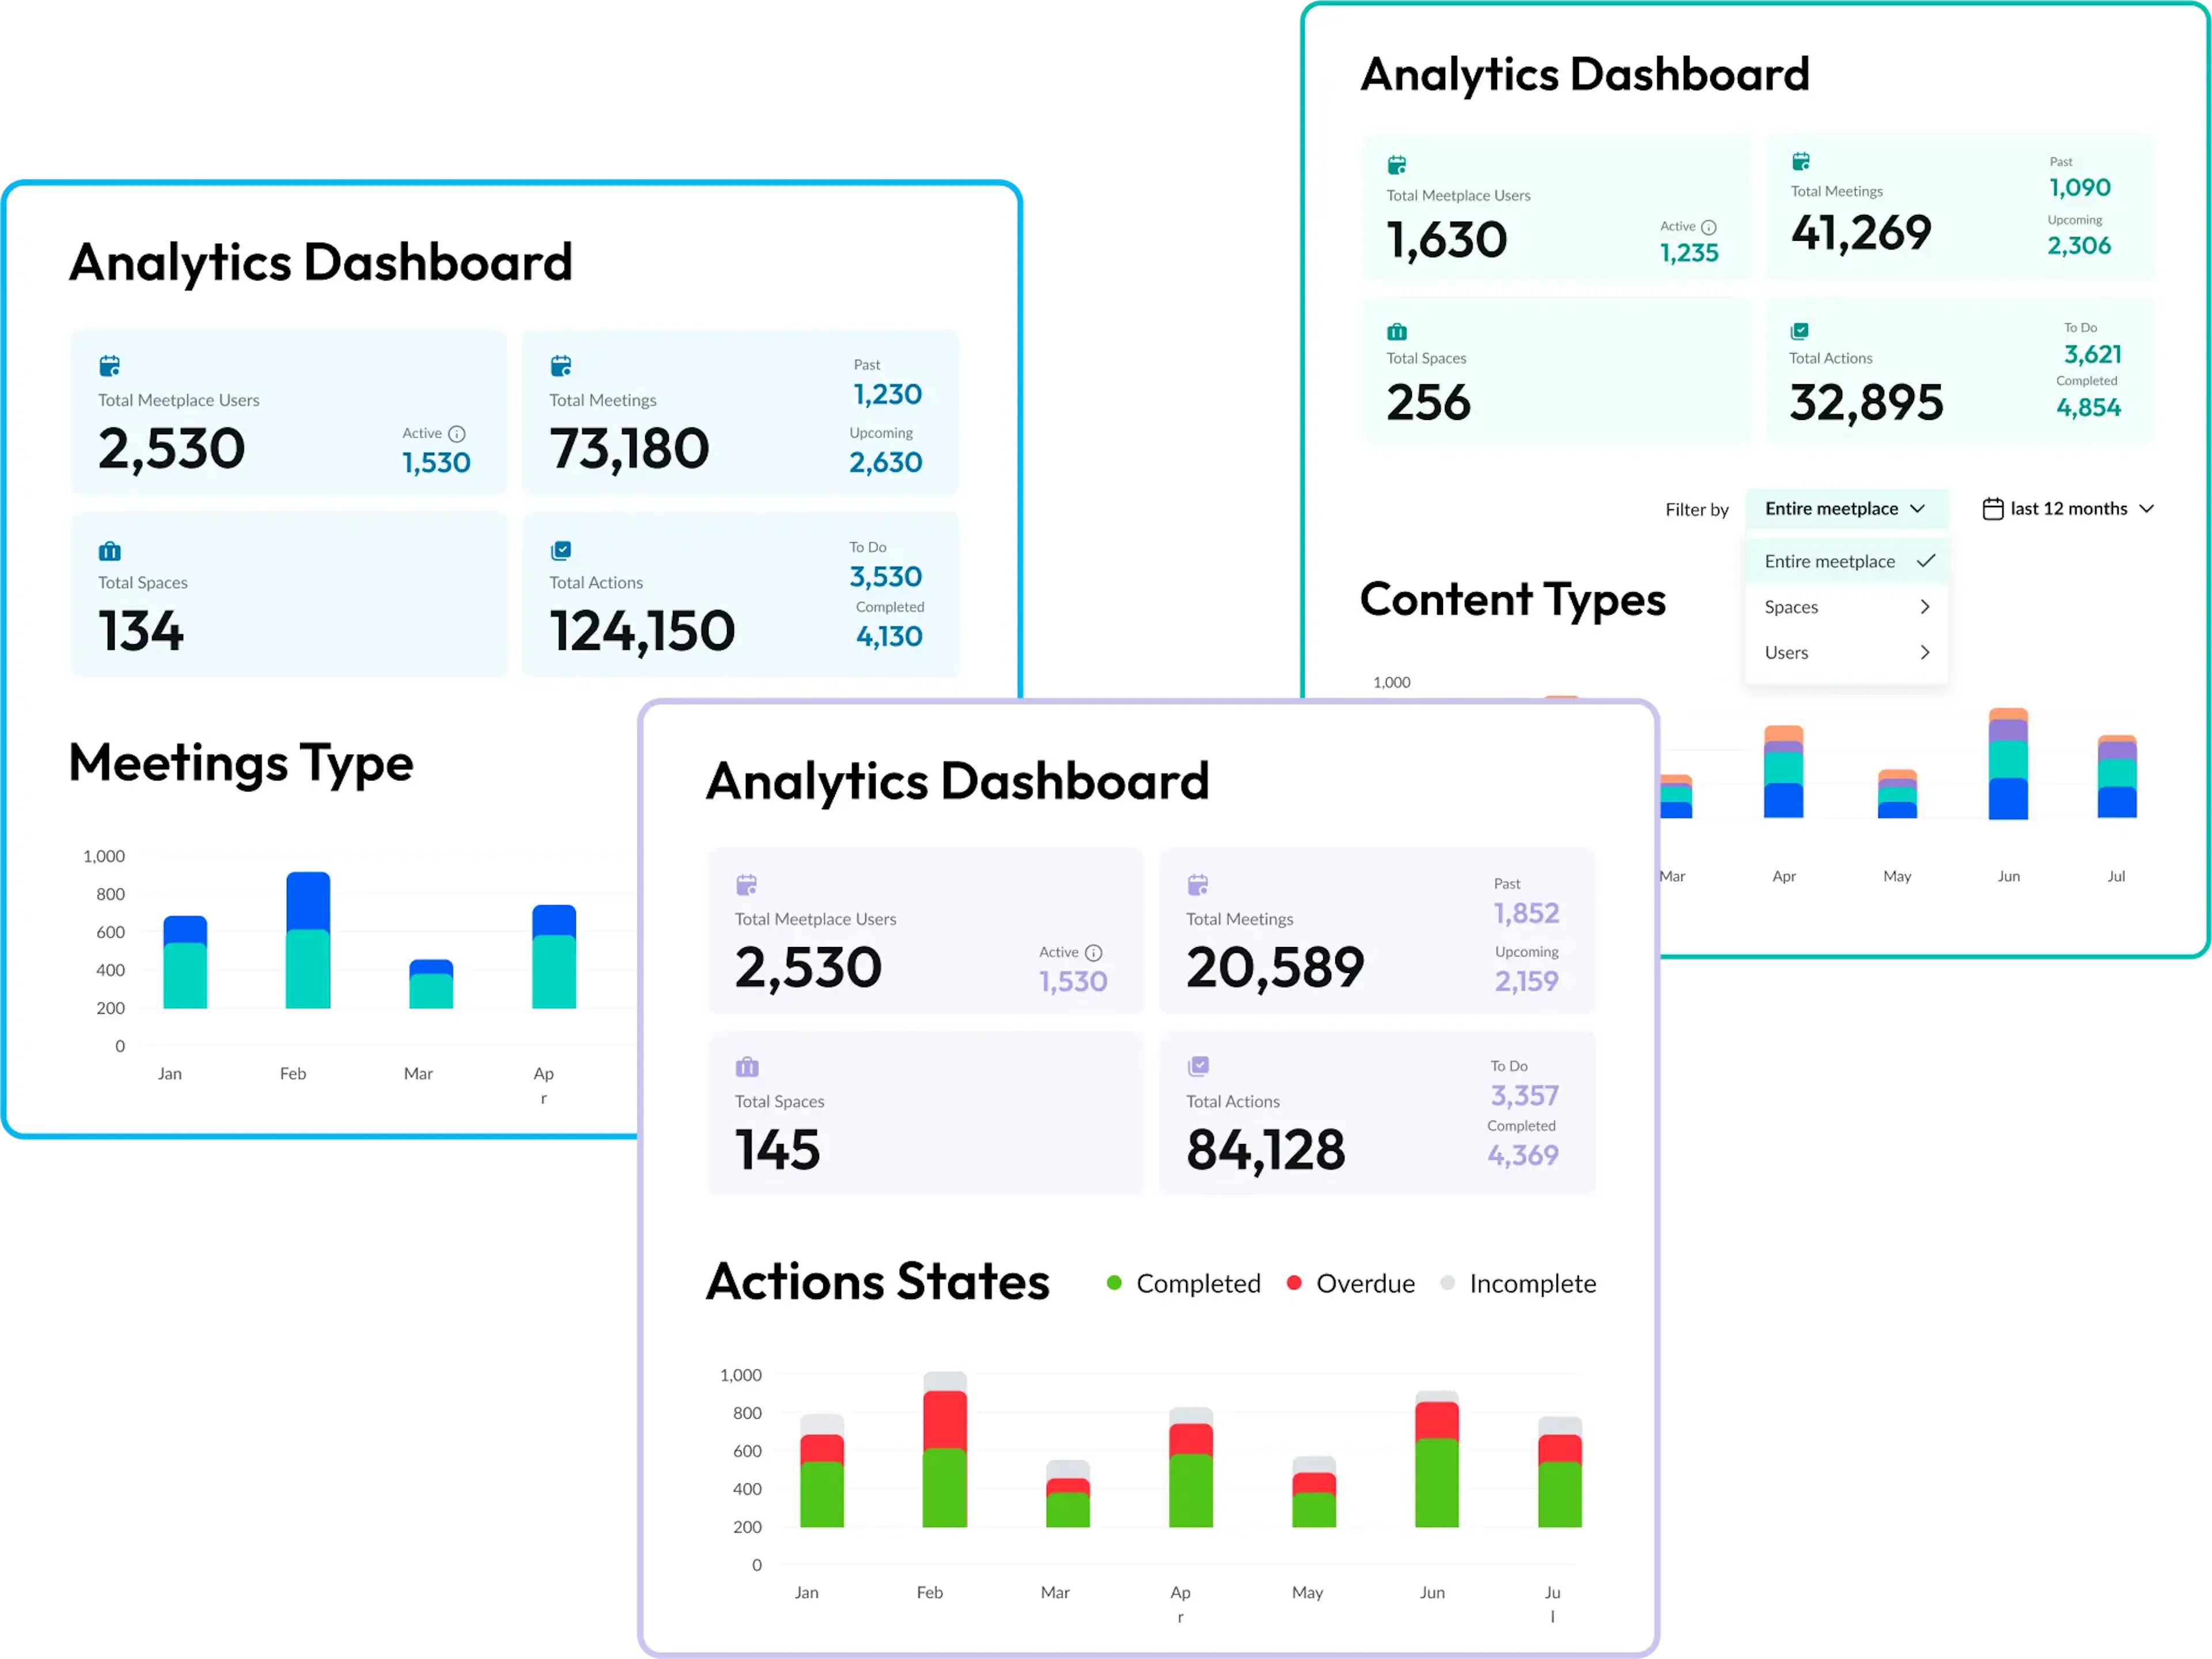Select the Entire meetplace menu option
The width and height of the screenshot is (2212, 1659).
(1846, 561)
